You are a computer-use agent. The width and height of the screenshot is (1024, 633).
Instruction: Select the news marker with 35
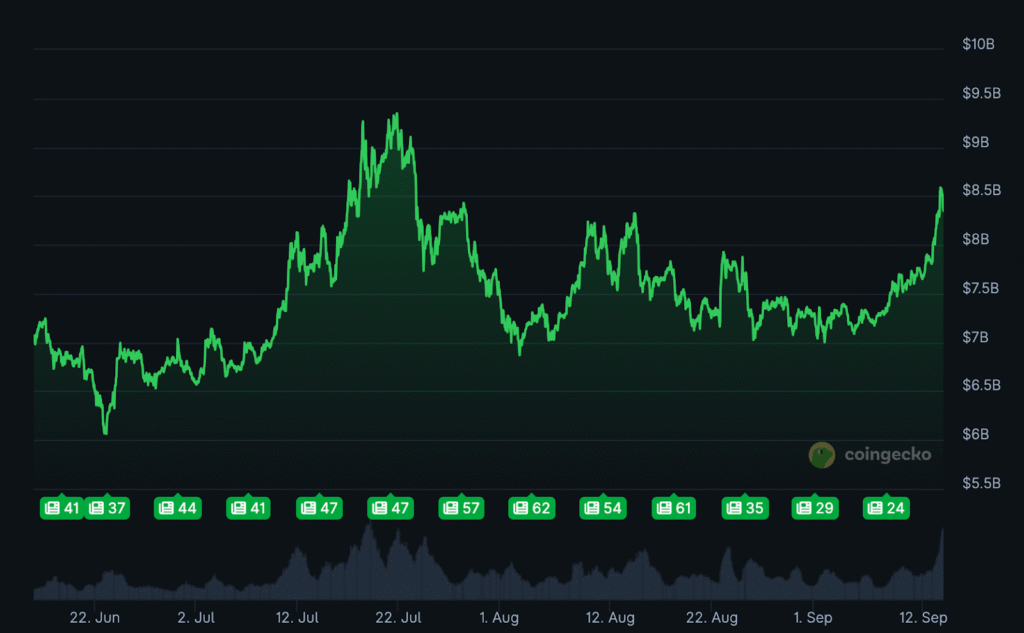(x=745, y=508)
